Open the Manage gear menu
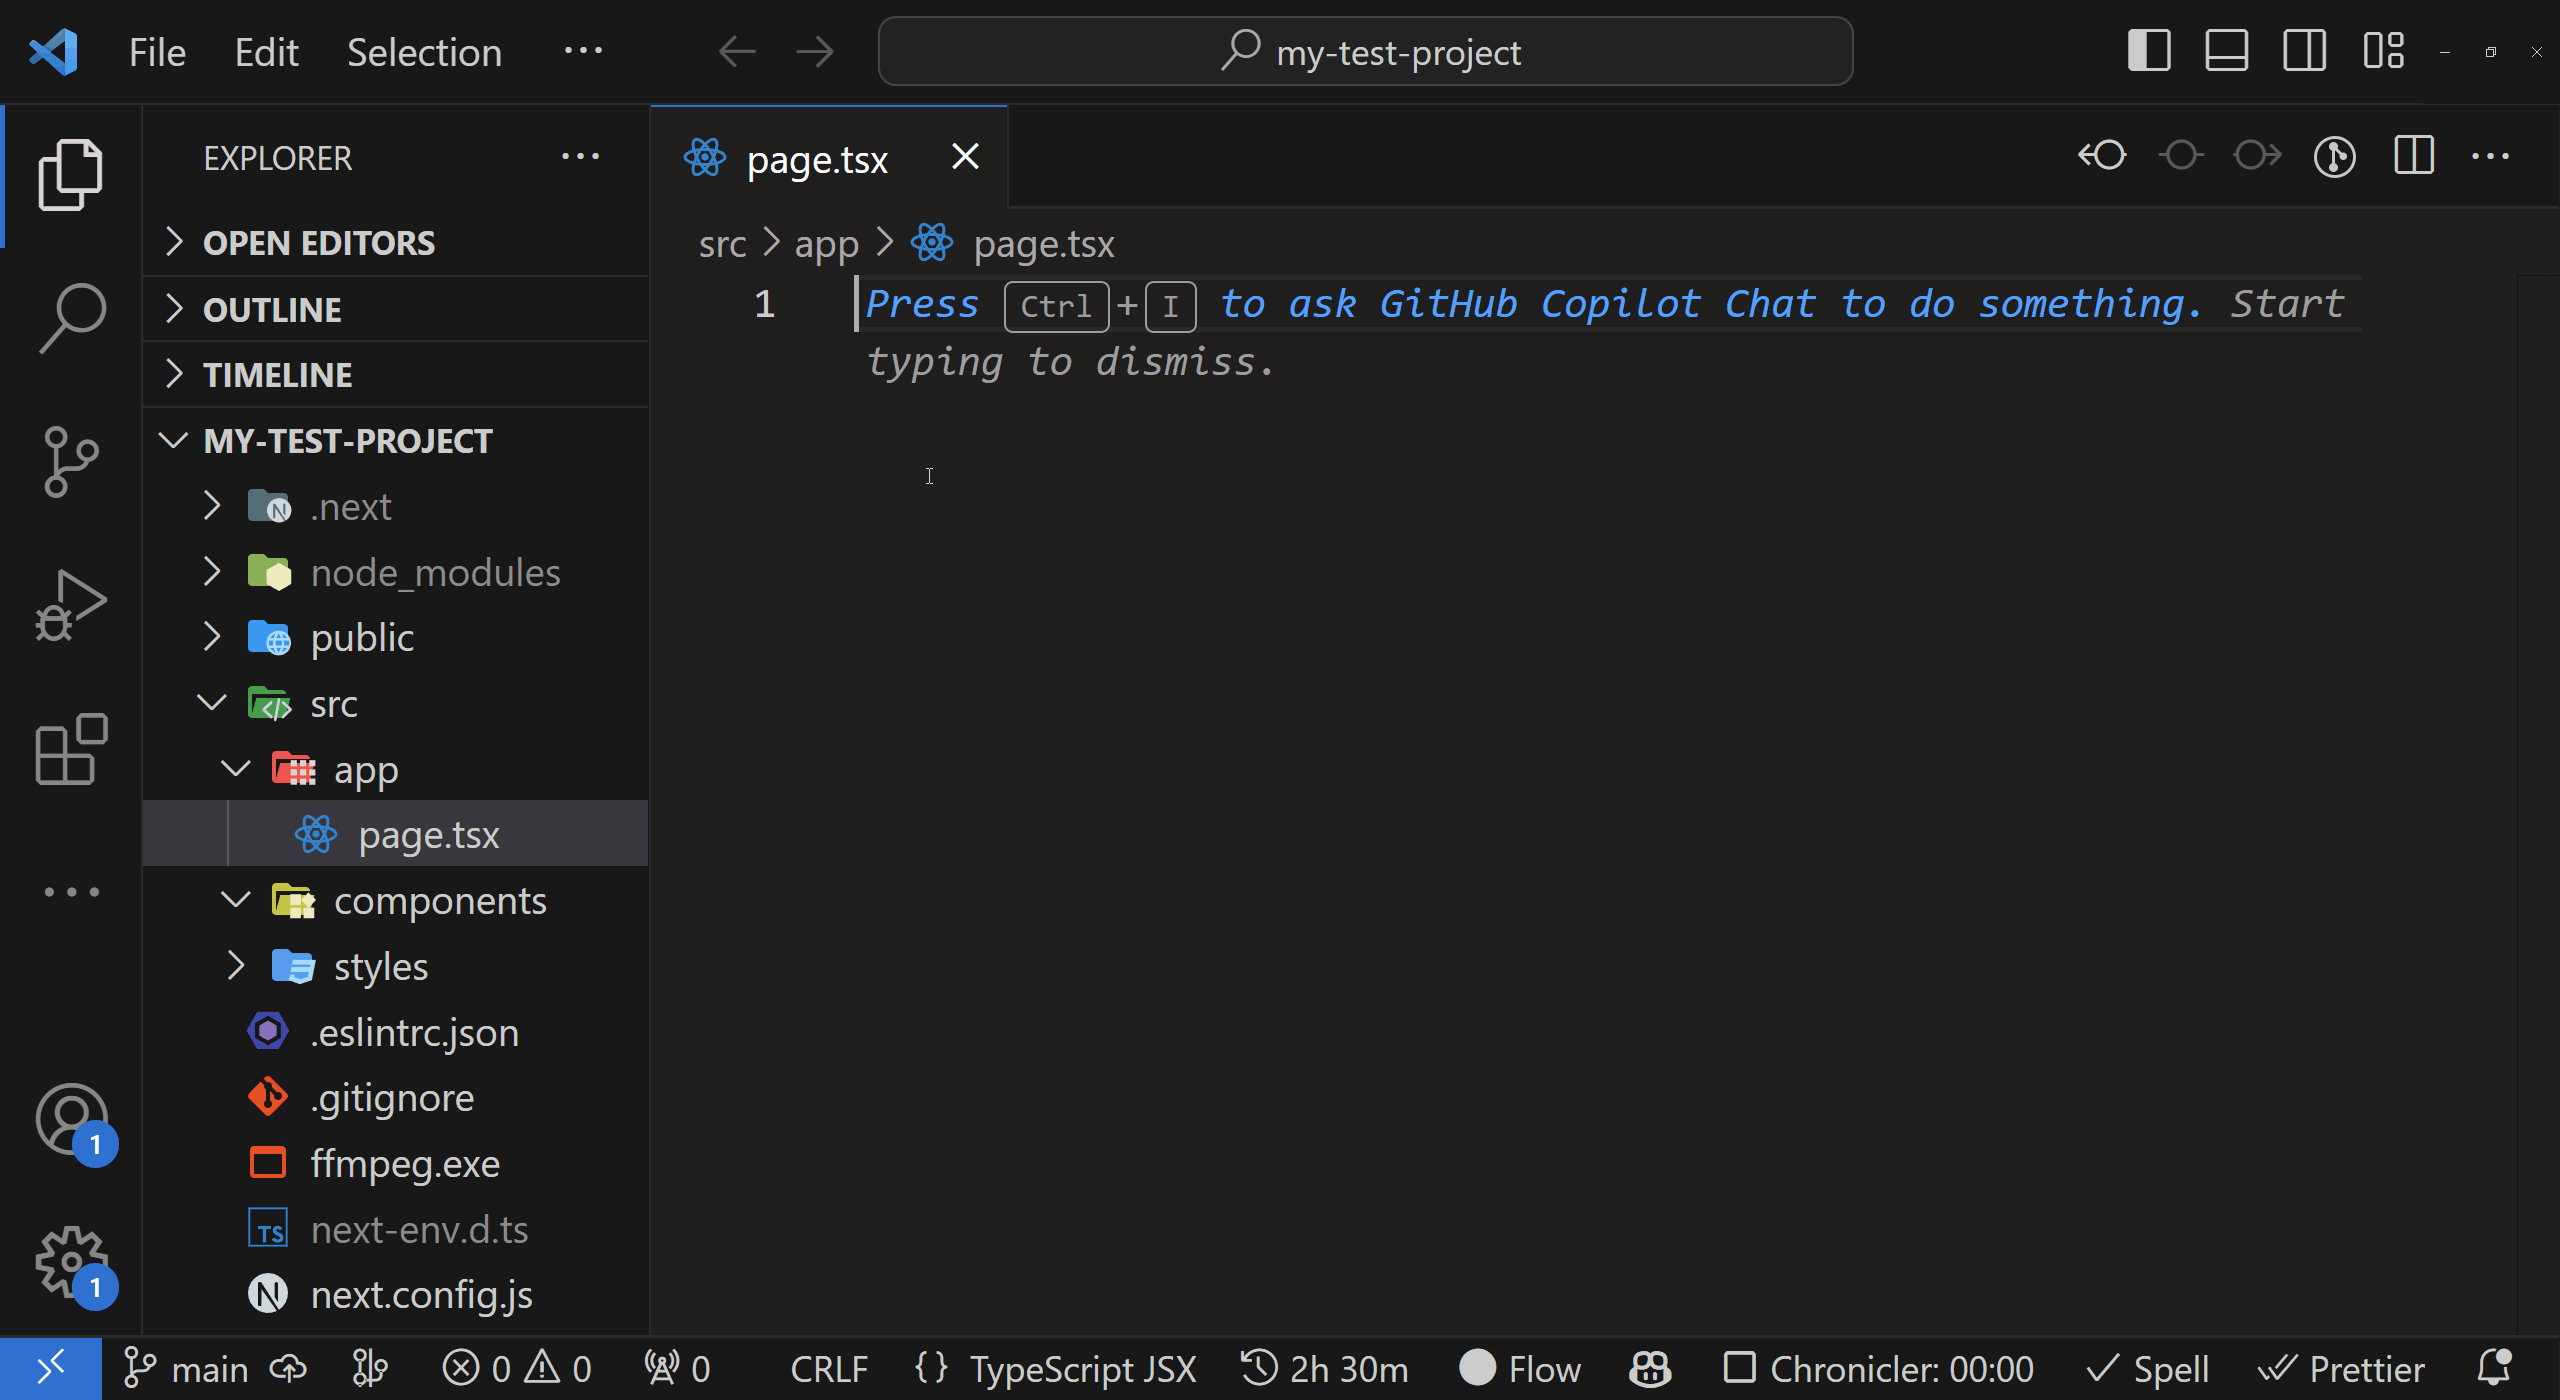Image resolution: width=2560 pixels, height=1400 pixels. (71, 1262)
